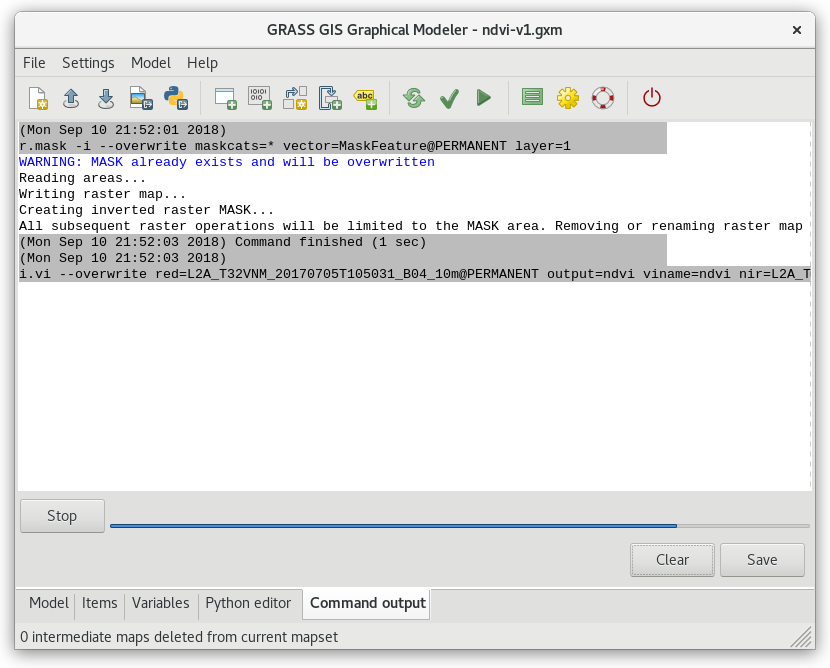
Task: Manage model variables green list icon
Action: [x=533, y=97]
